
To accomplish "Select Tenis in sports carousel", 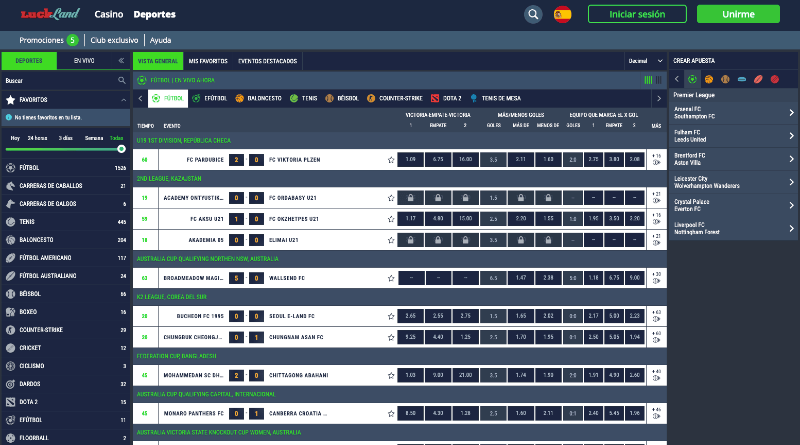I will point(304,98).
